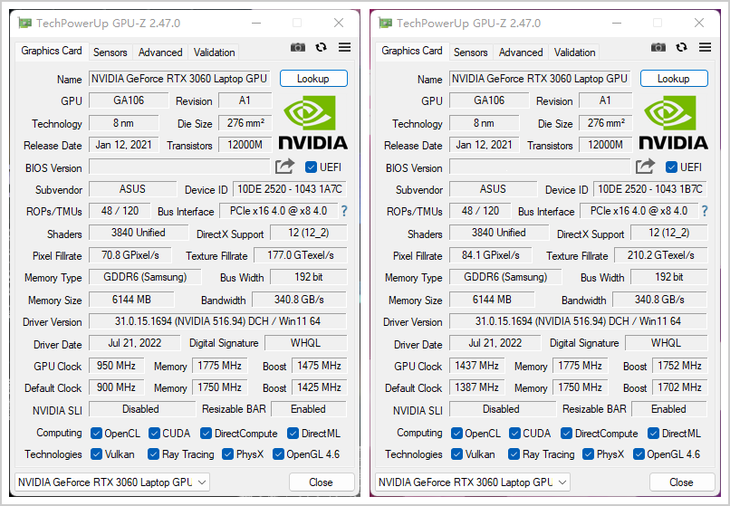Click GPU Clock '950 MHz' value
The width and height of the screenshot is (730, 506).
(x=116, y=365)
